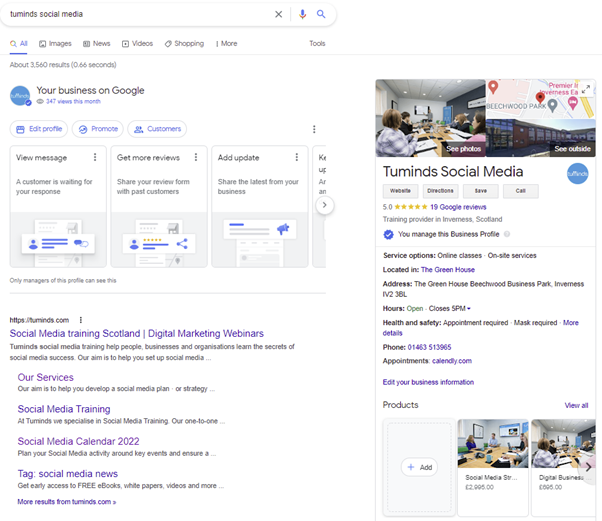
Task: Open the Social Media Calendar 2022 sitelink
Action: [78, 442]
